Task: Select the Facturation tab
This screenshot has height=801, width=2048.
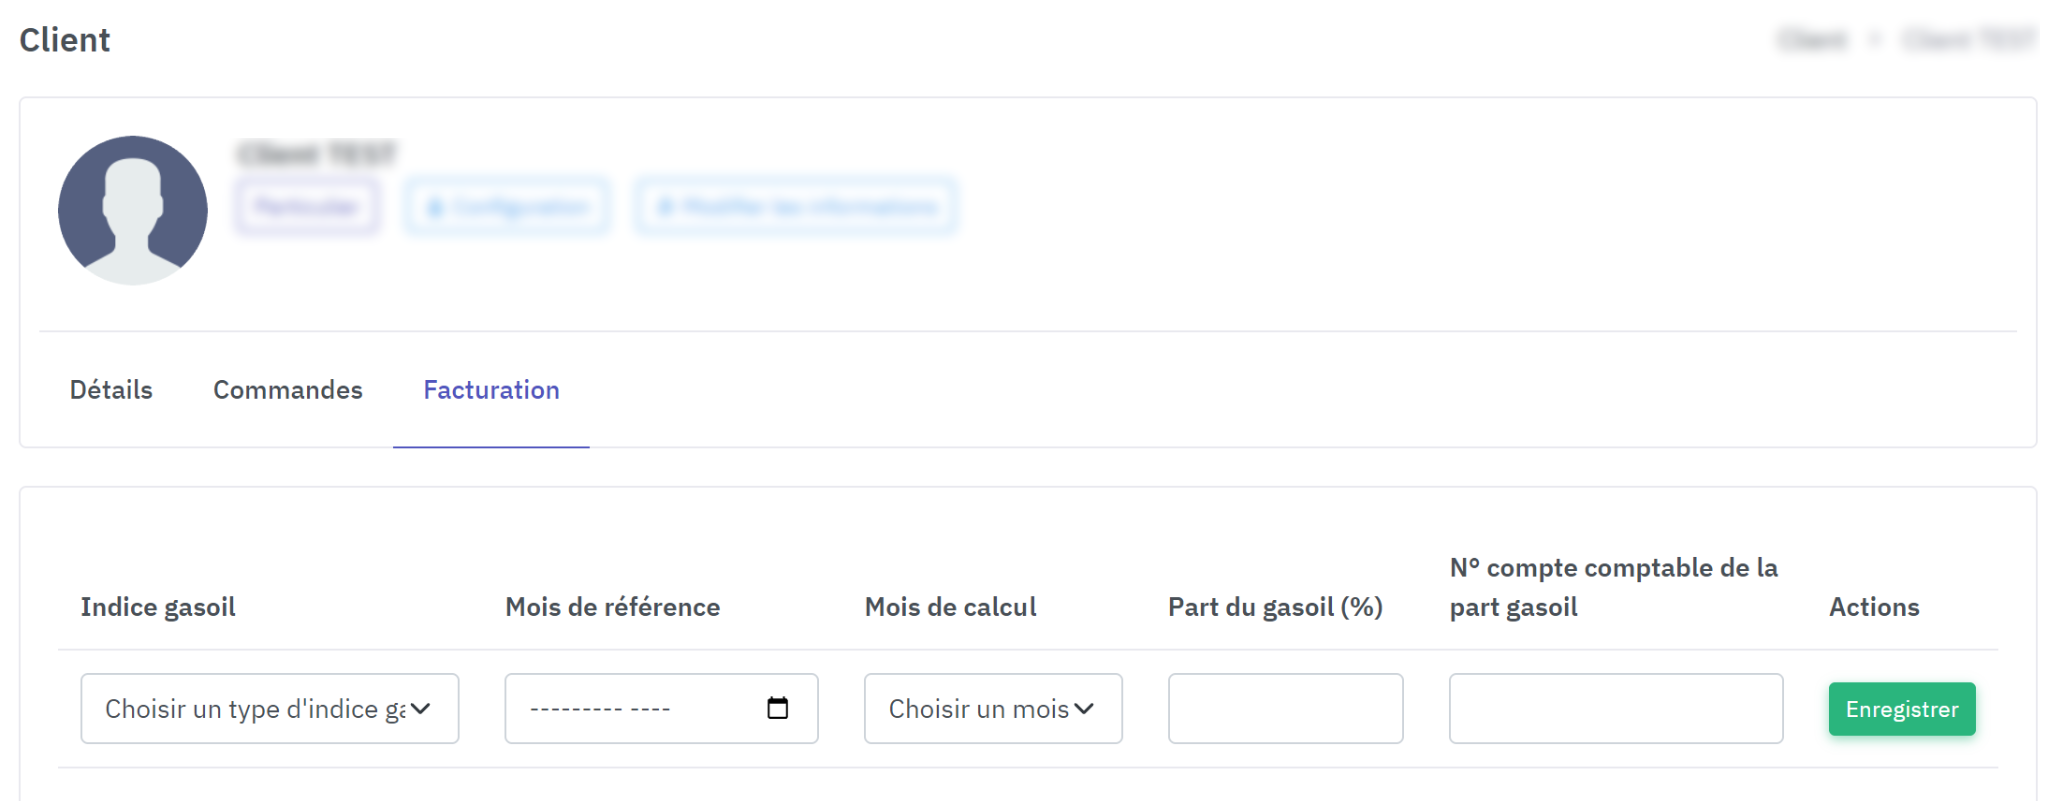Action: (x=491, y=390)
